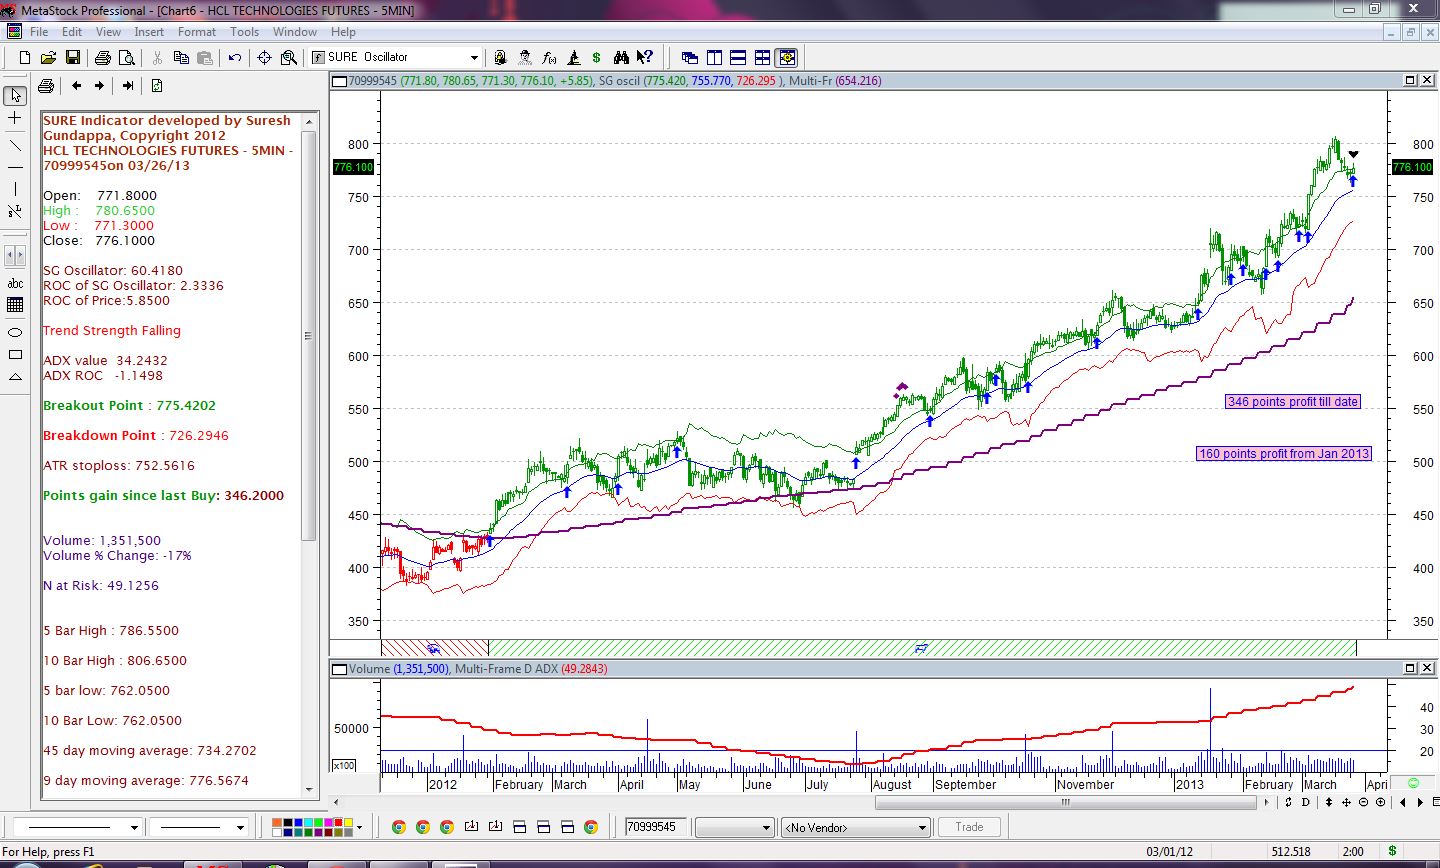Click '160 points profit from Jan 2013' label

click(x=1284, y=454)
